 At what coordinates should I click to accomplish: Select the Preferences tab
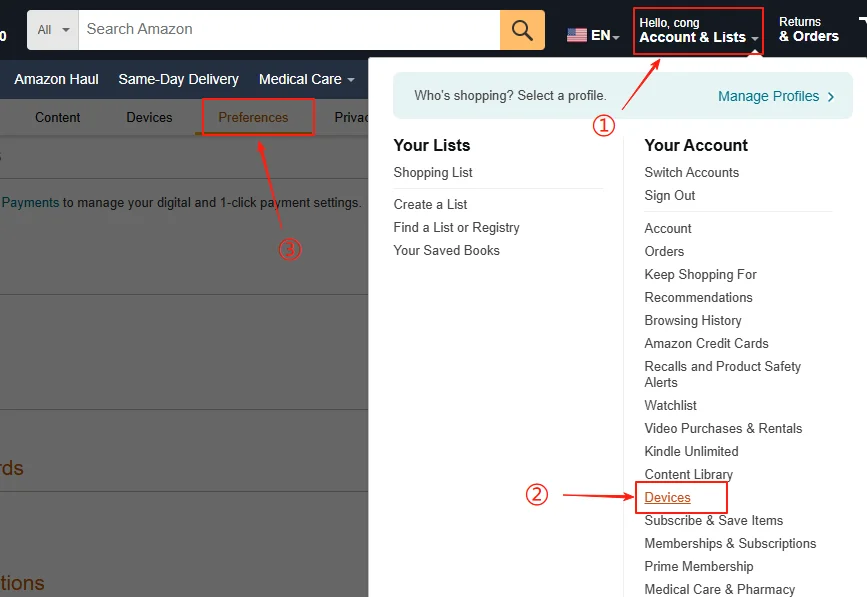point(253,117)
